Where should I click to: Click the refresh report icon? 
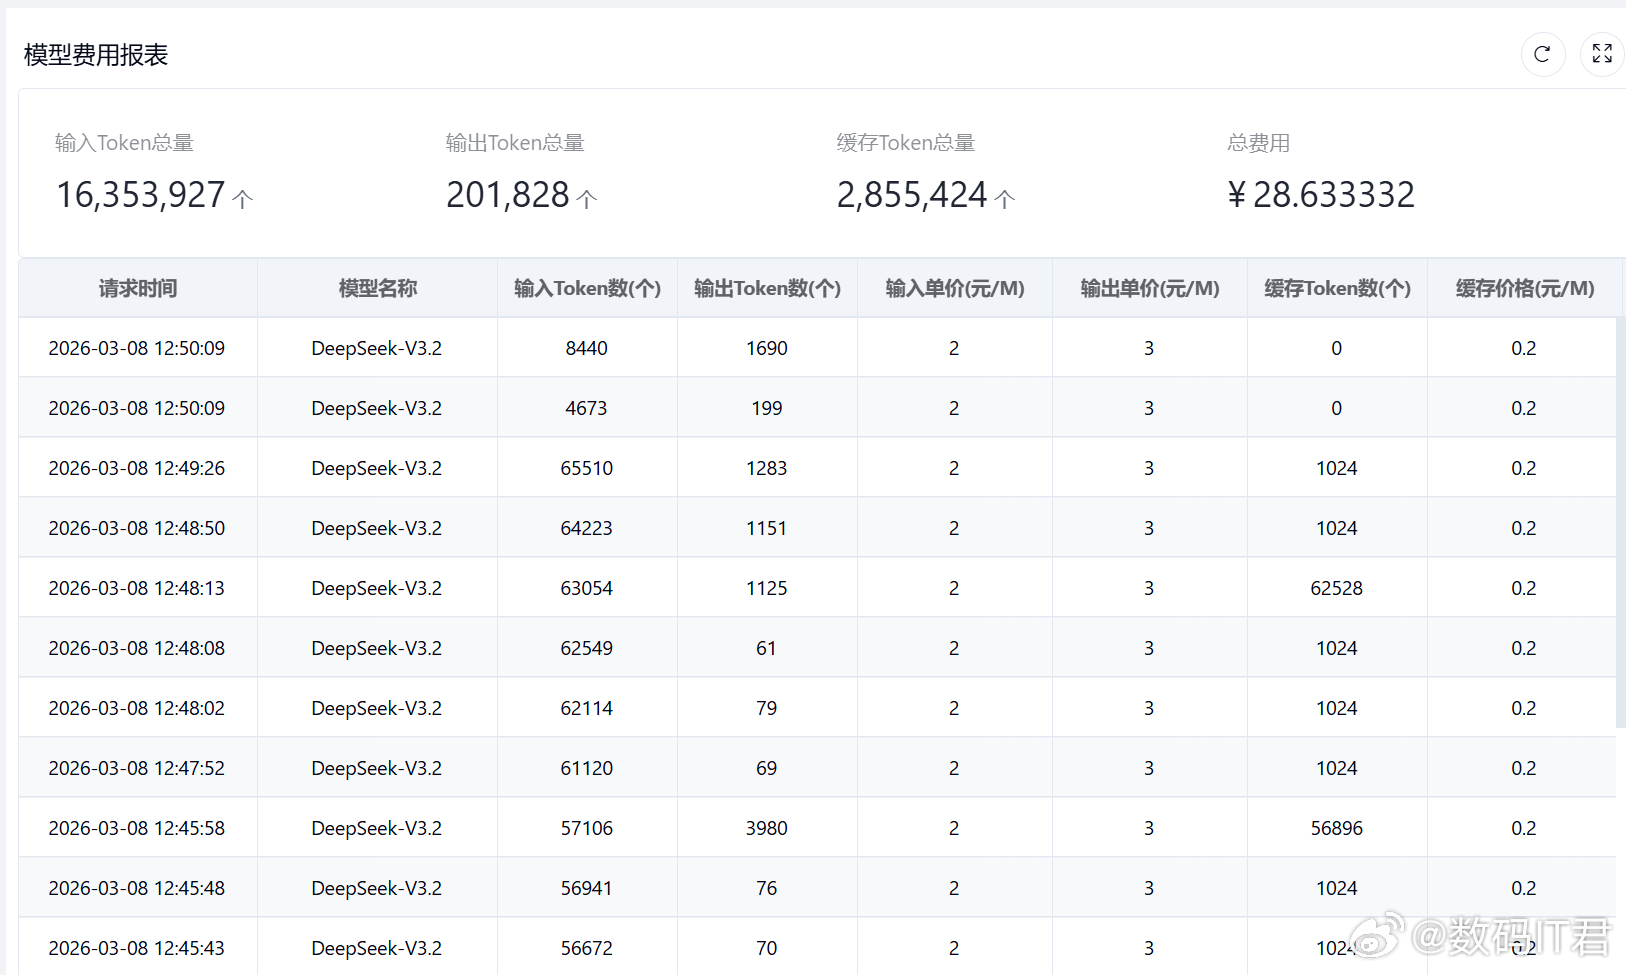(1542, 54)
